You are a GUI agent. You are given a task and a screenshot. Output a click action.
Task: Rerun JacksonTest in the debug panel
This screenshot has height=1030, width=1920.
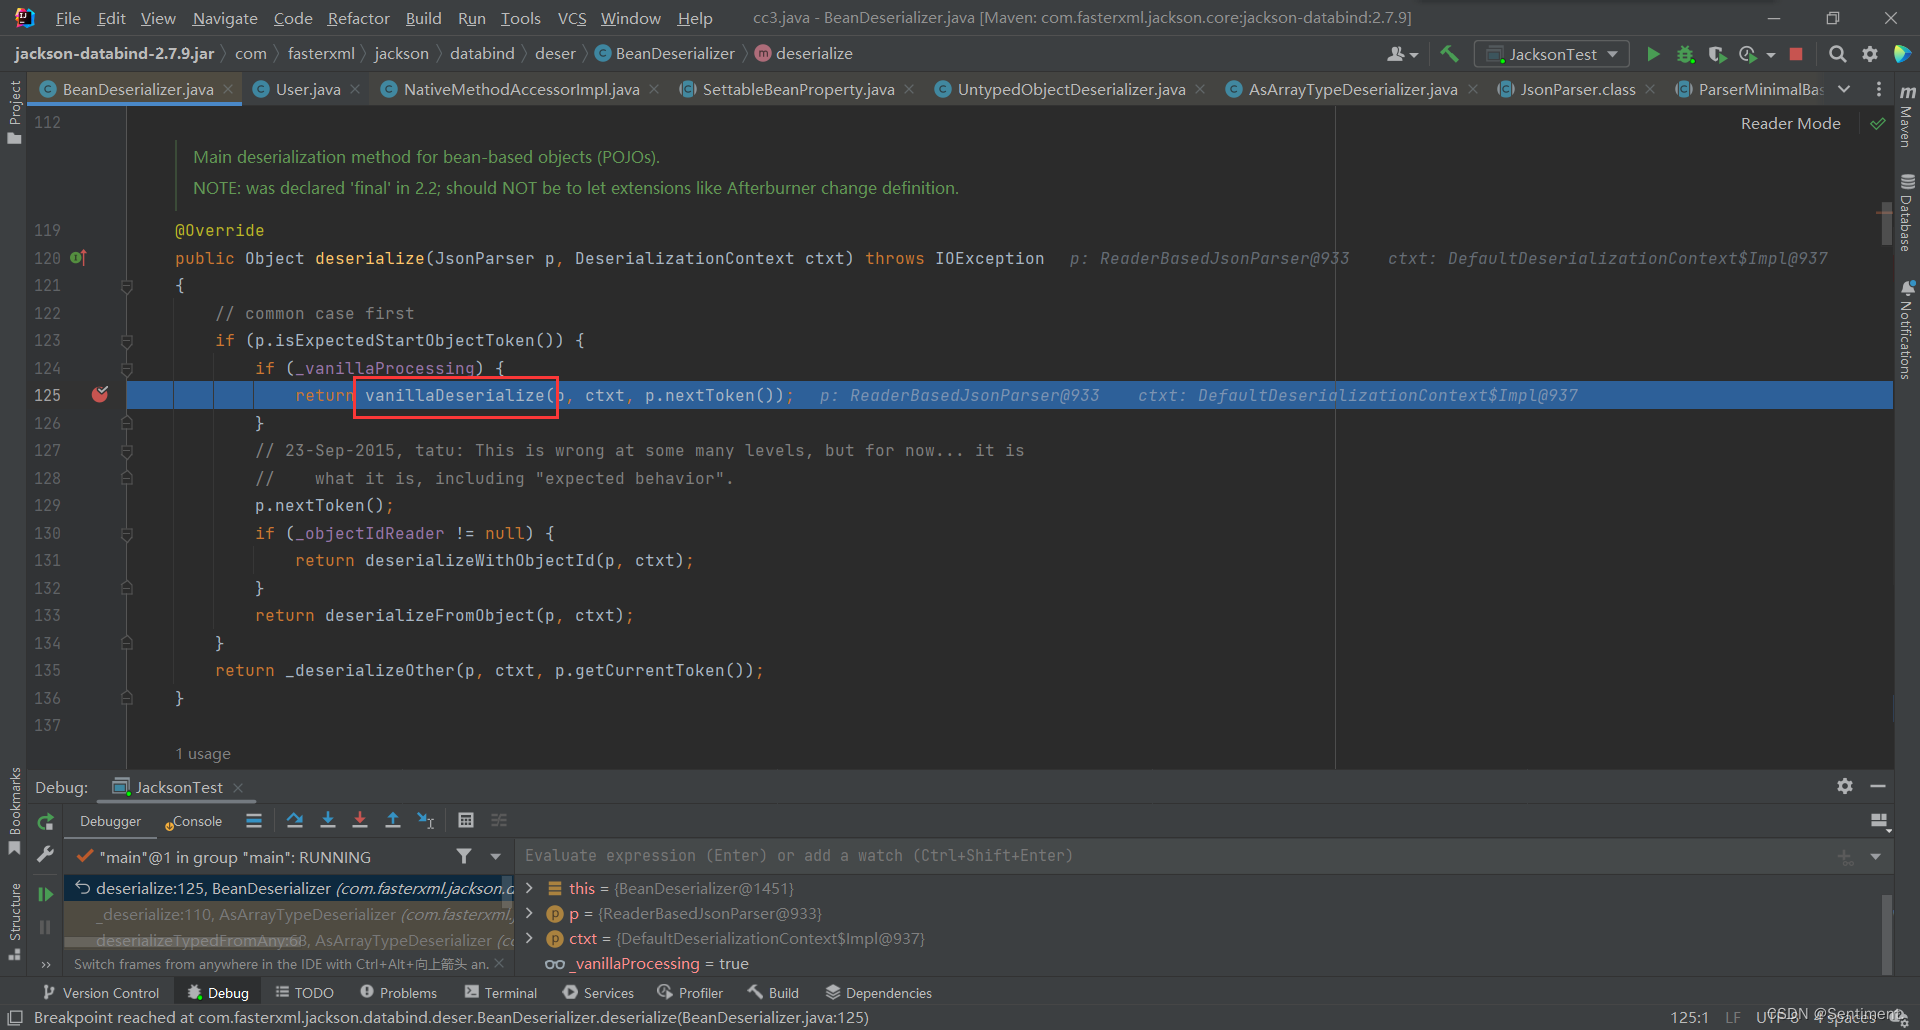click(x=45, y=822)
